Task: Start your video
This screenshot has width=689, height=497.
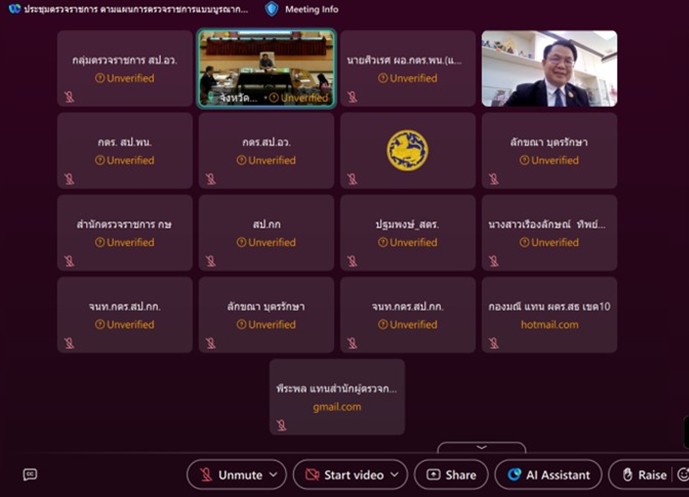Action: click(x=344, y=475)
